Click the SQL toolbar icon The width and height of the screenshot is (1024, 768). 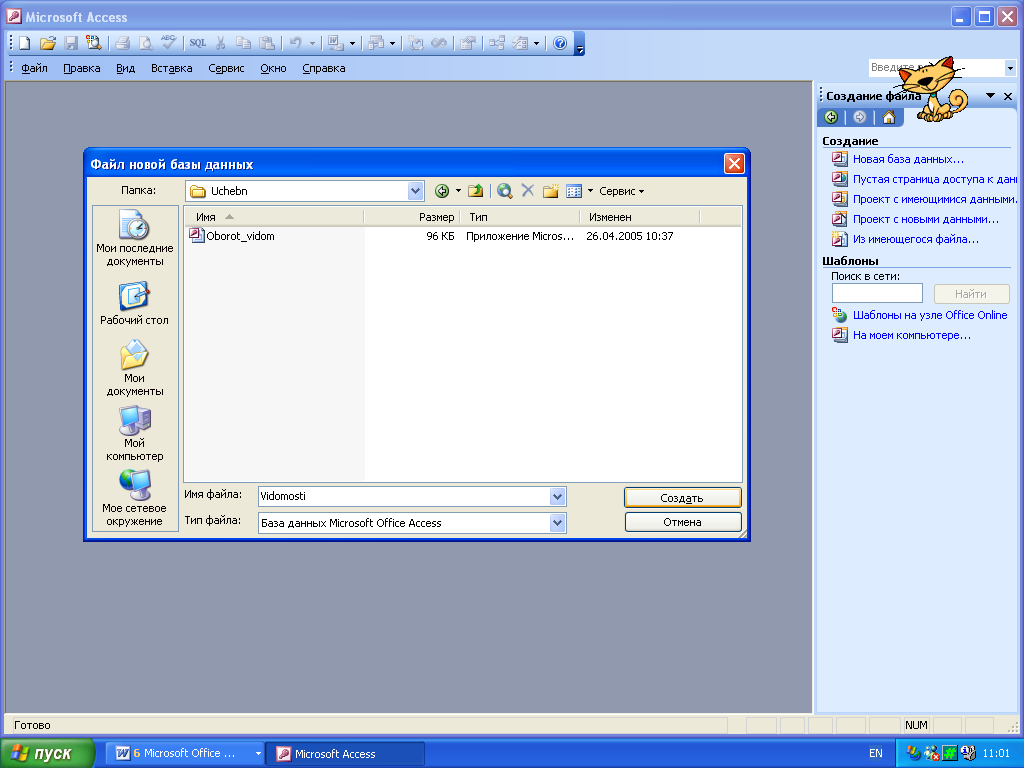[197, 44]
